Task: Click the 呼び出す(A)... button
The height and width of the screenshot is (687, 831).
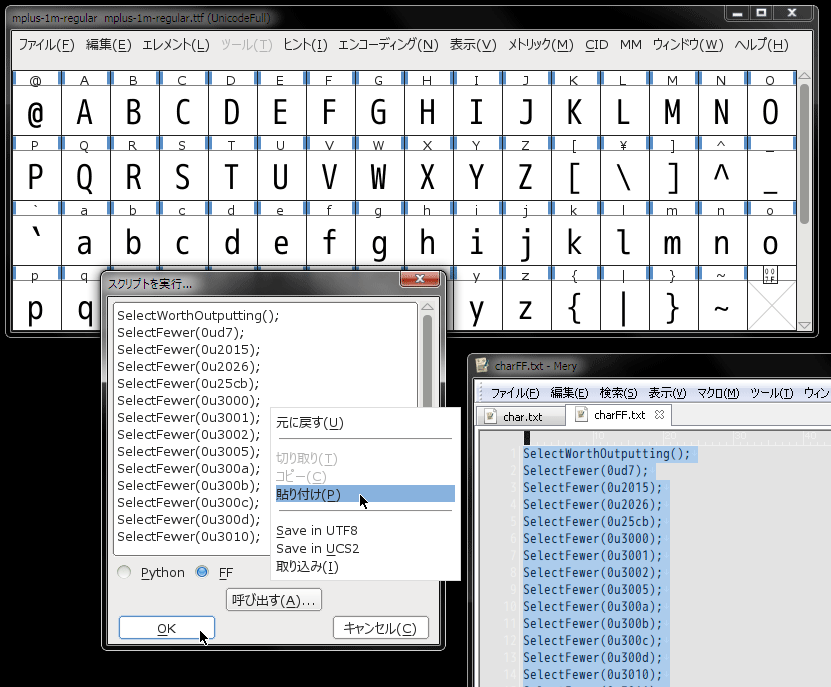Action: (273, 600)
